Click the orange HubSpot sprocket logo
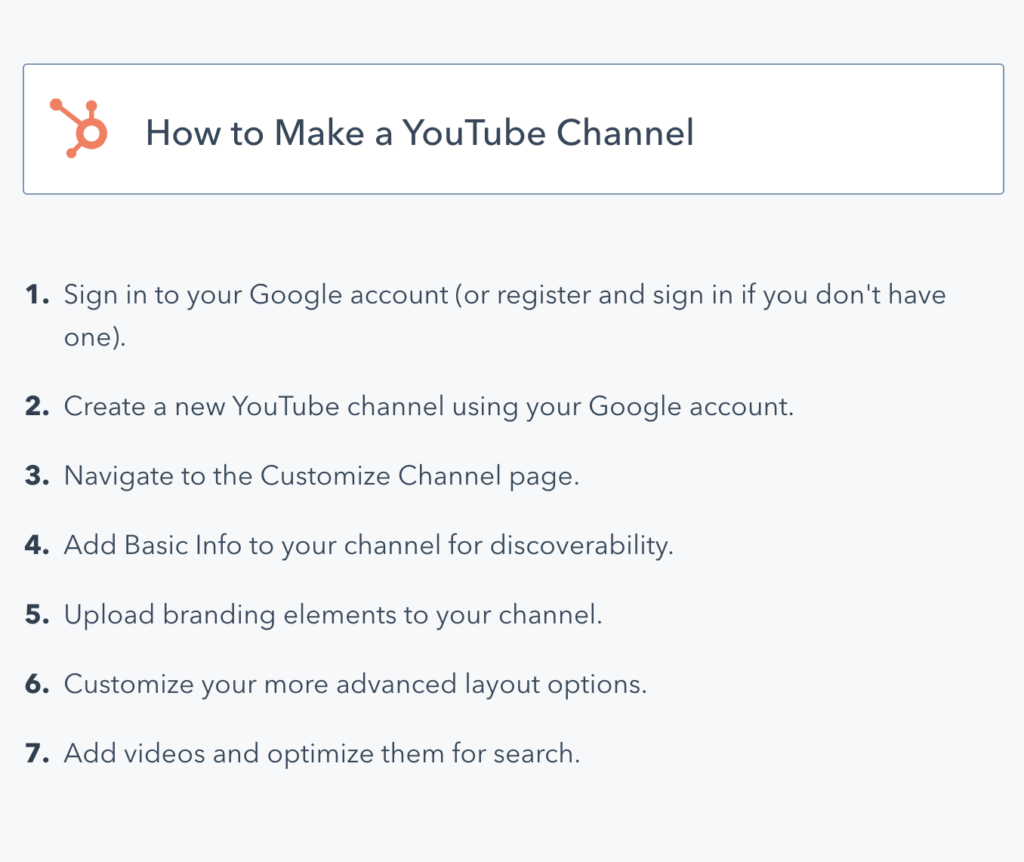Screen dimensions: 1024x862 [x=79, y=129]
